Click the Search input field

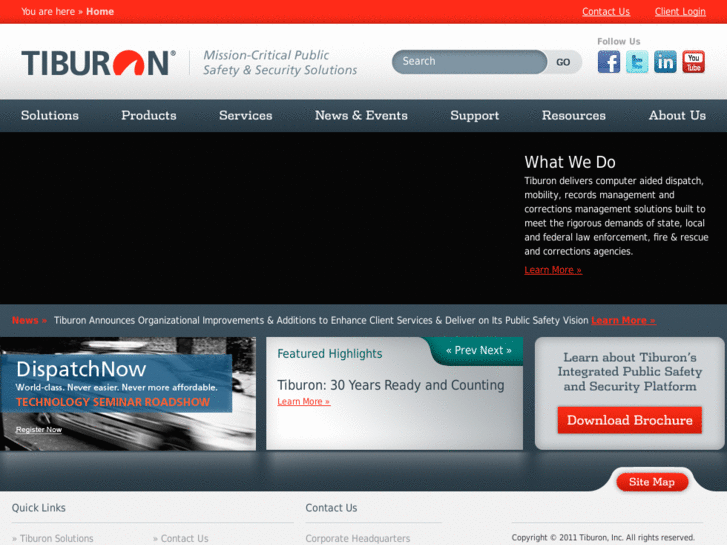pos(469,62)
